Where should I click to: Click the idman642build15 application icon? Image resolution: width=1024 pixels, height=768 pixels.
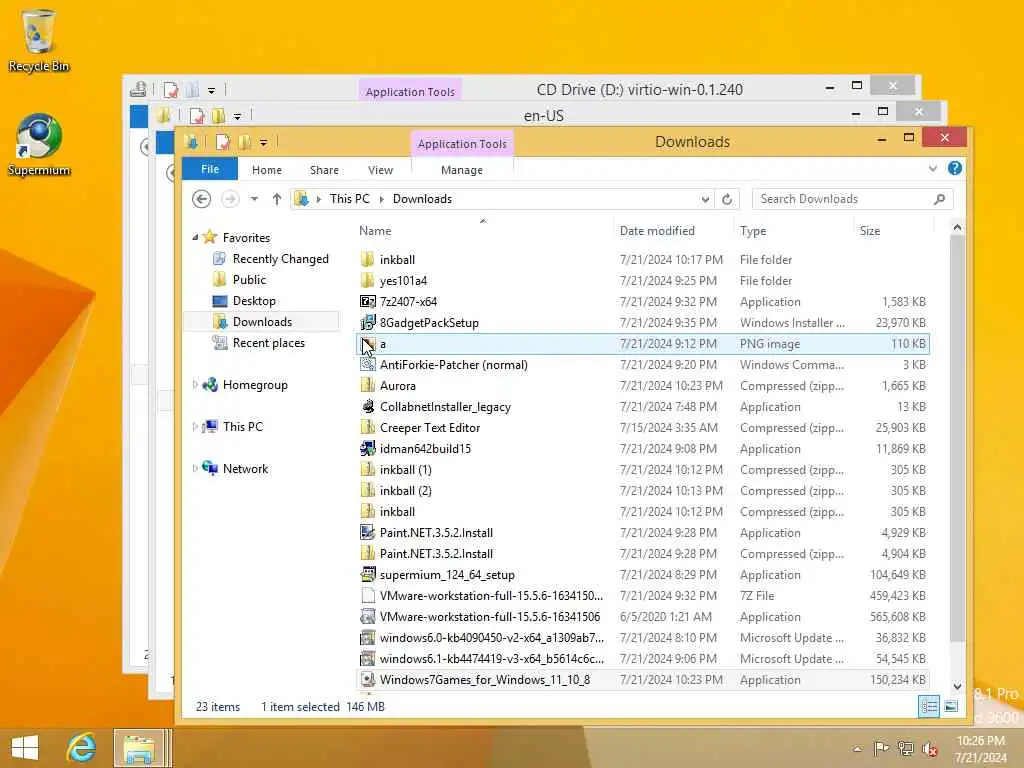pos(368,449)
